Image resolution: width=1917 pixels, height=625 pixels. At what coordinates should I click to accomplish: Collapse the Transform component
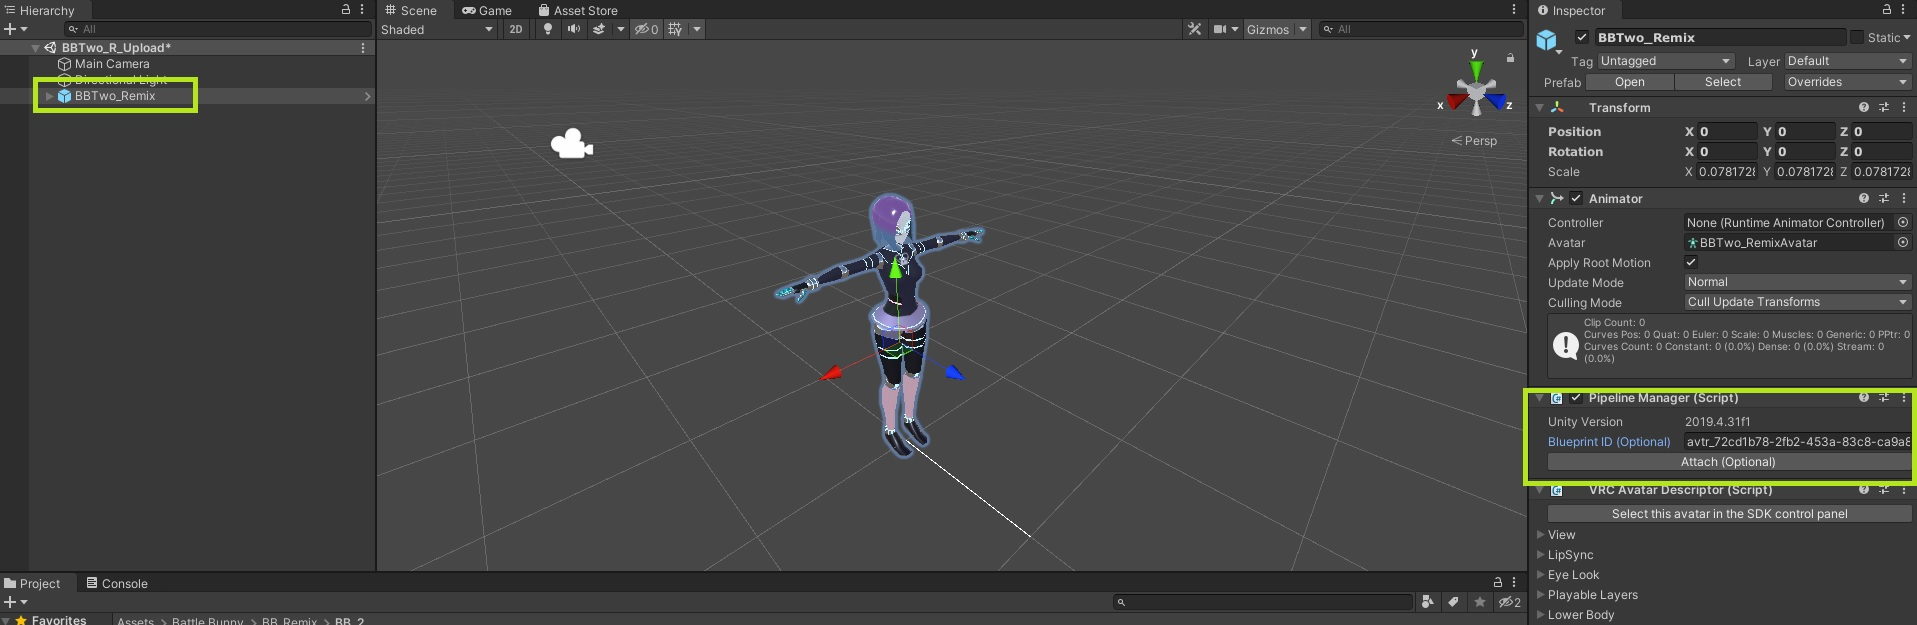1540,107
